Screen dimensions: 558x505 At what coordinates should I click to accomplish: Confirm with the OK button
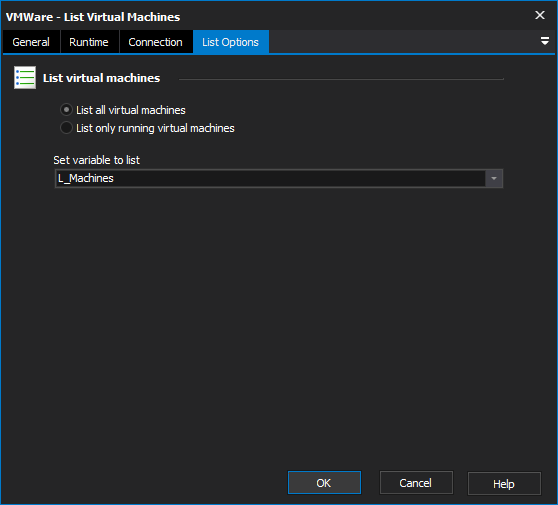pos(324,483)
